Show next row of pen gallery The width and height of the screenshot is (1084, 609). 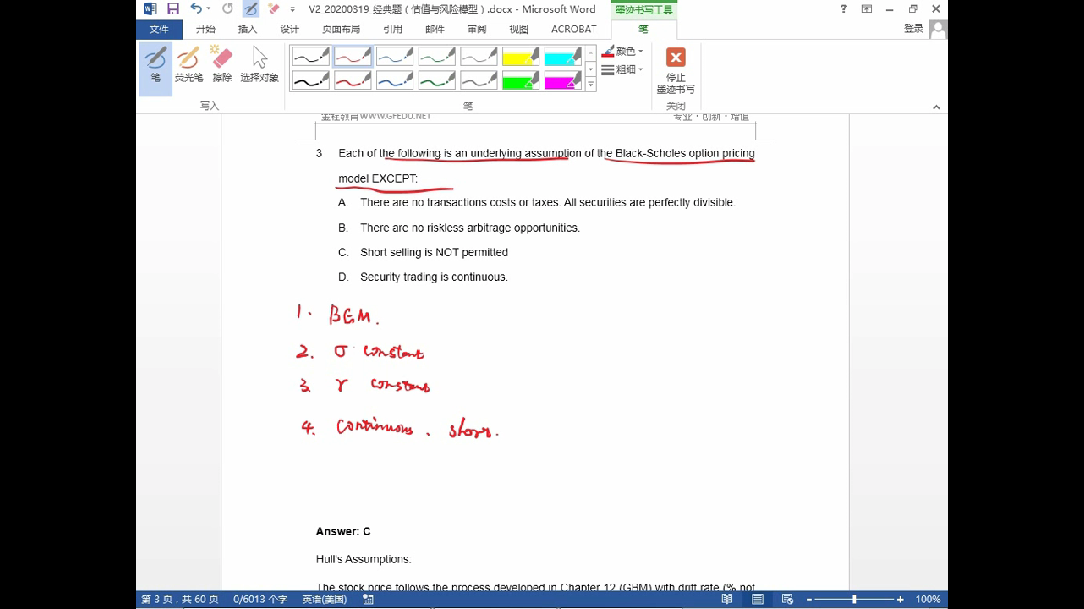(x=591, y=69)
